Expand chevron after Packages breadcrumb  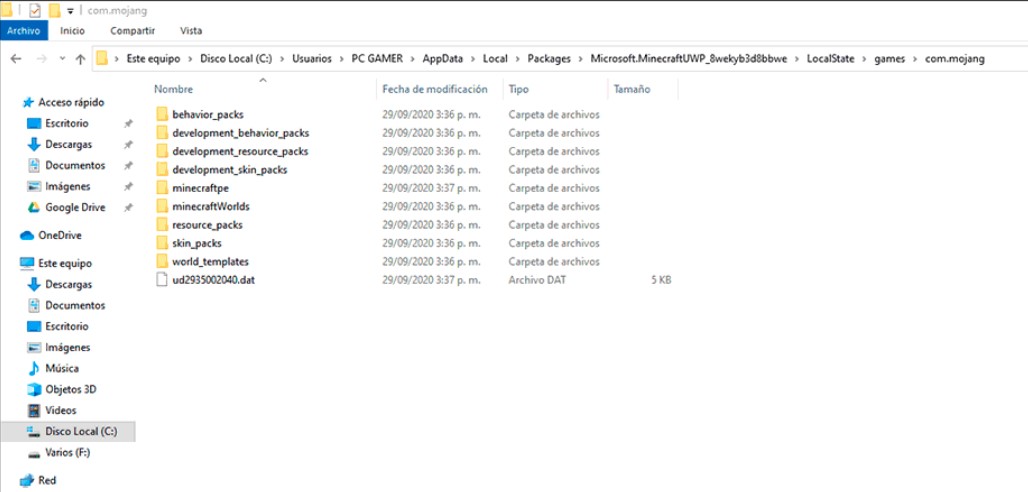tap(581, 58)
